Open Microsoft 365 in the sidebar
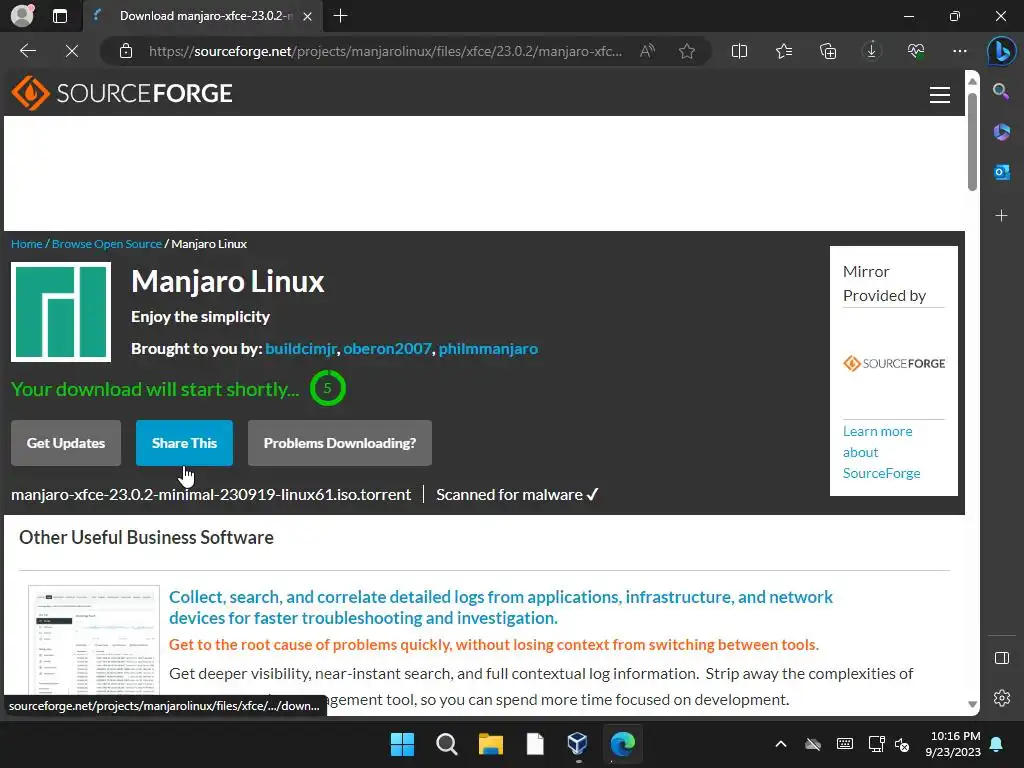This screenshot has height=768, width=1024. click(x=1001, y=132)
